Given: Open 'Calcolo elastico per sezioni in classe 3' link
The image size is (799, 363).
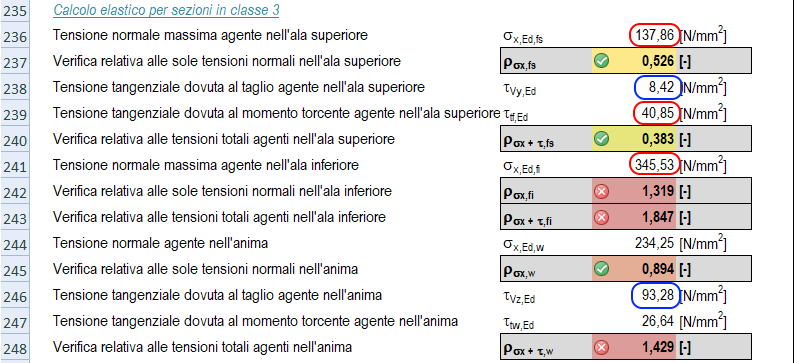Looking at the screenshot, I should [x=166, y=10].
